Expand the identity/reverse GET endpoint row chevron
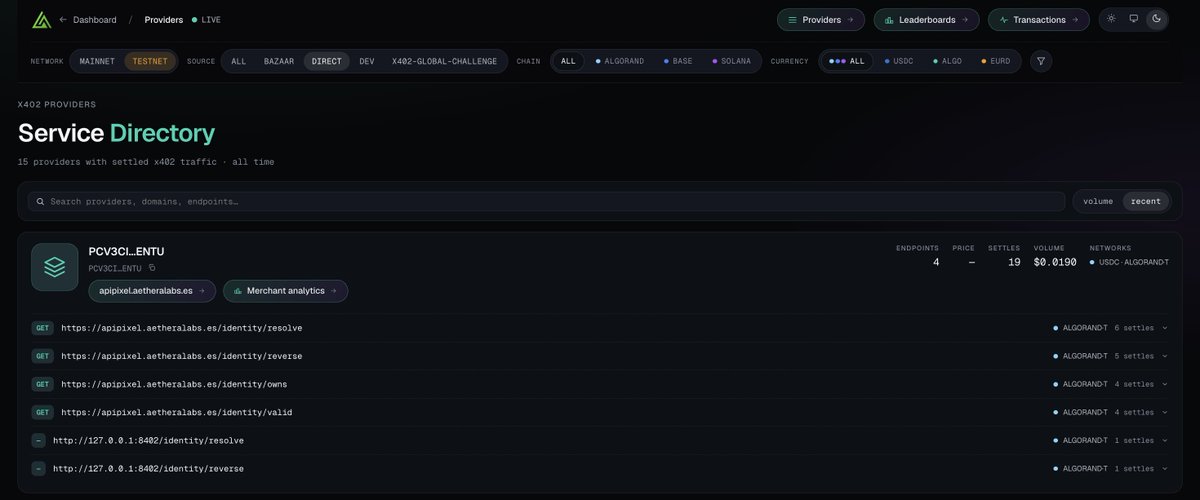 click(1164, 356)
